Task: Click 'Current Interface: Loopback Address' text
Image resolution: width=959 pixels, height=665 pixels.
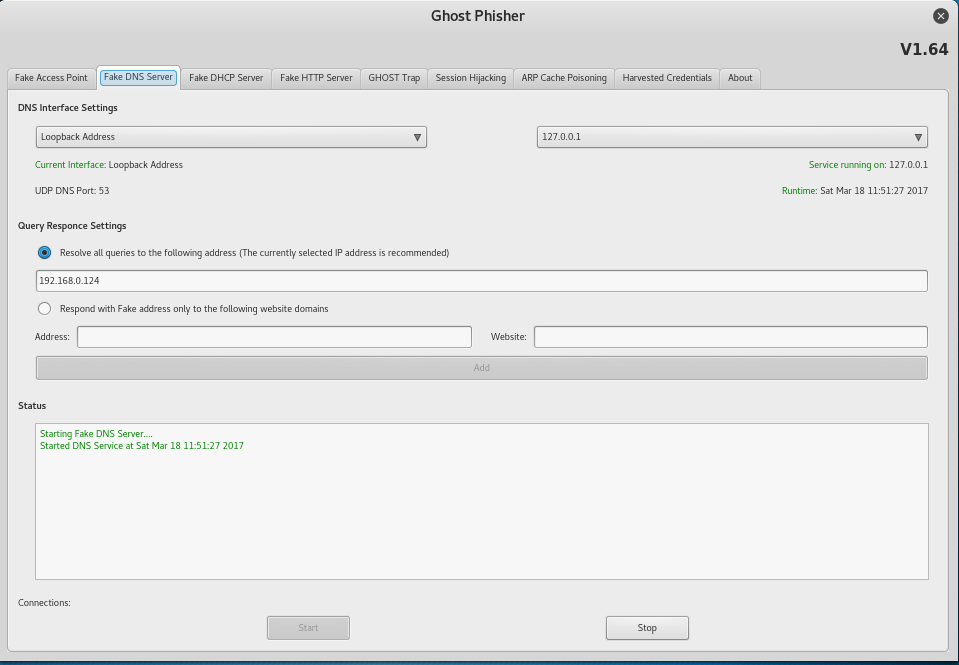Action: tap(109, 165)
